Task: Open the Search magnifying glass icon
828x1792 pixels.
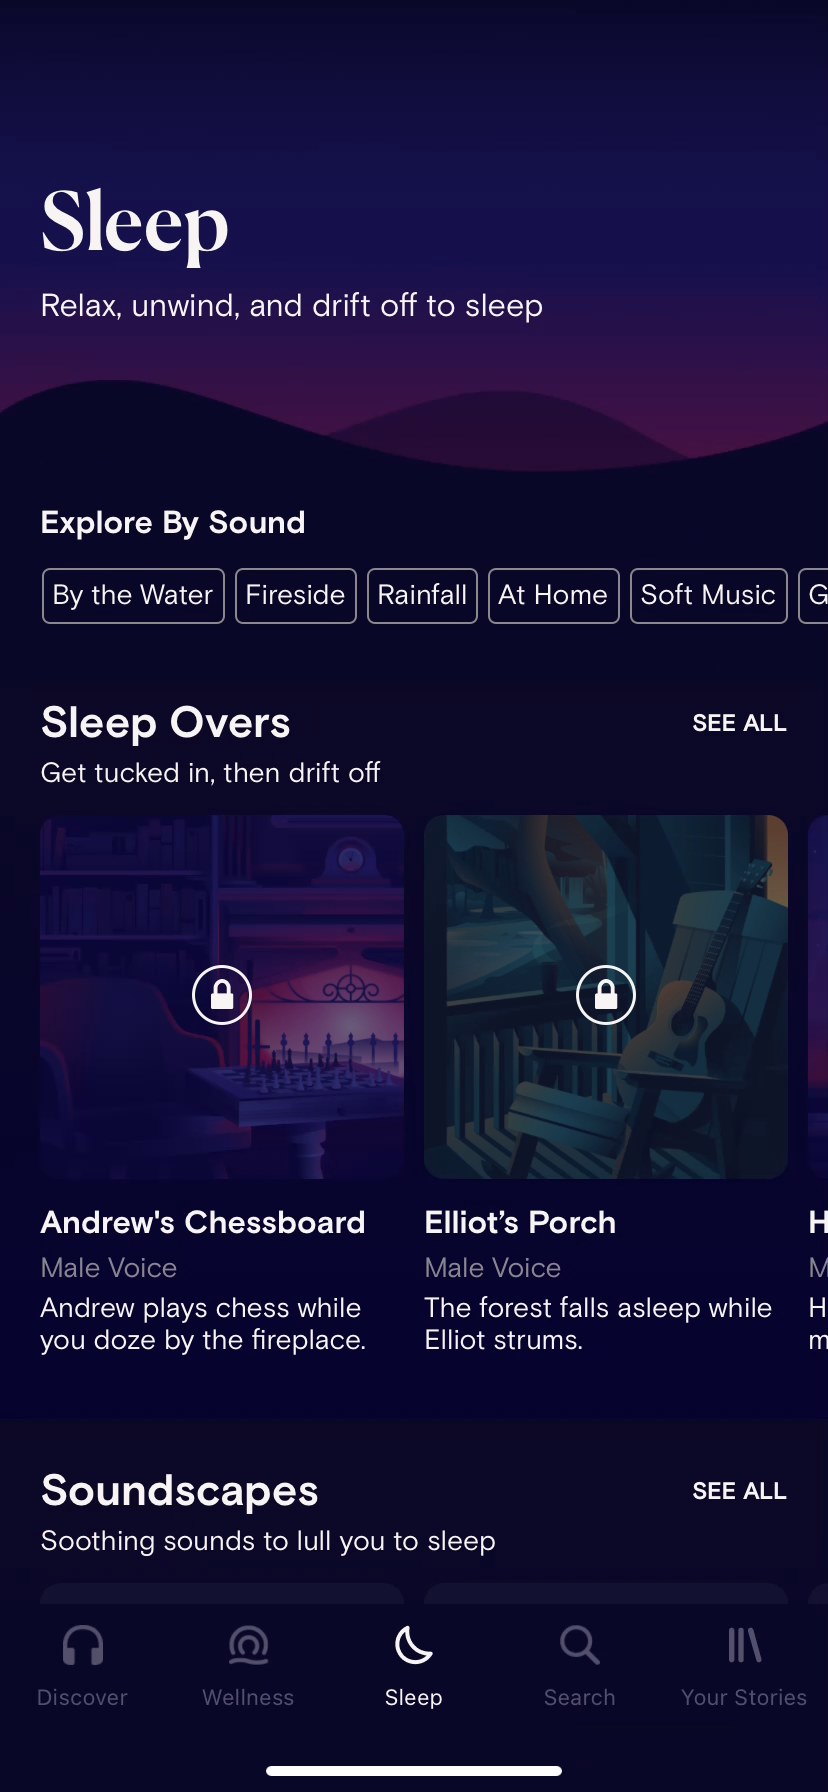Action: point(579,1645)
